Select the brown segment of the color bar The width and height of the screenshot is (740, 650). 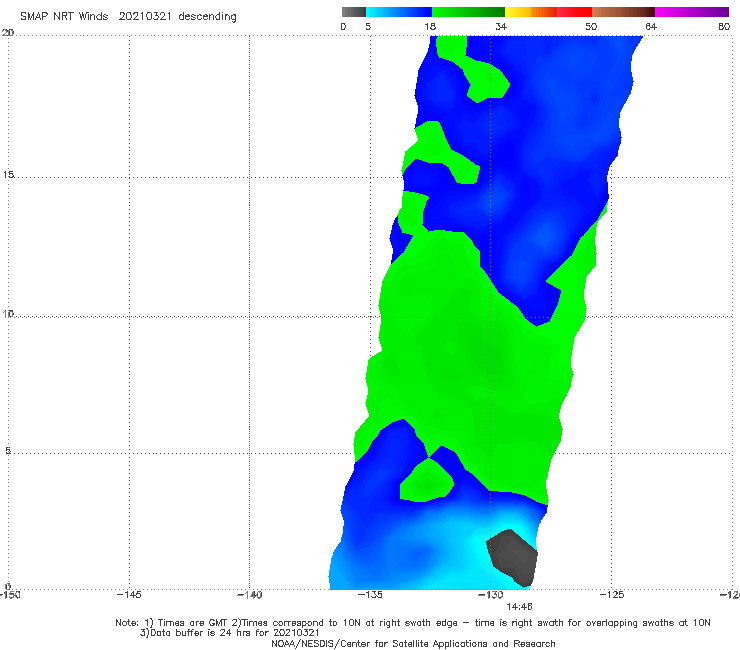(623, 12)
